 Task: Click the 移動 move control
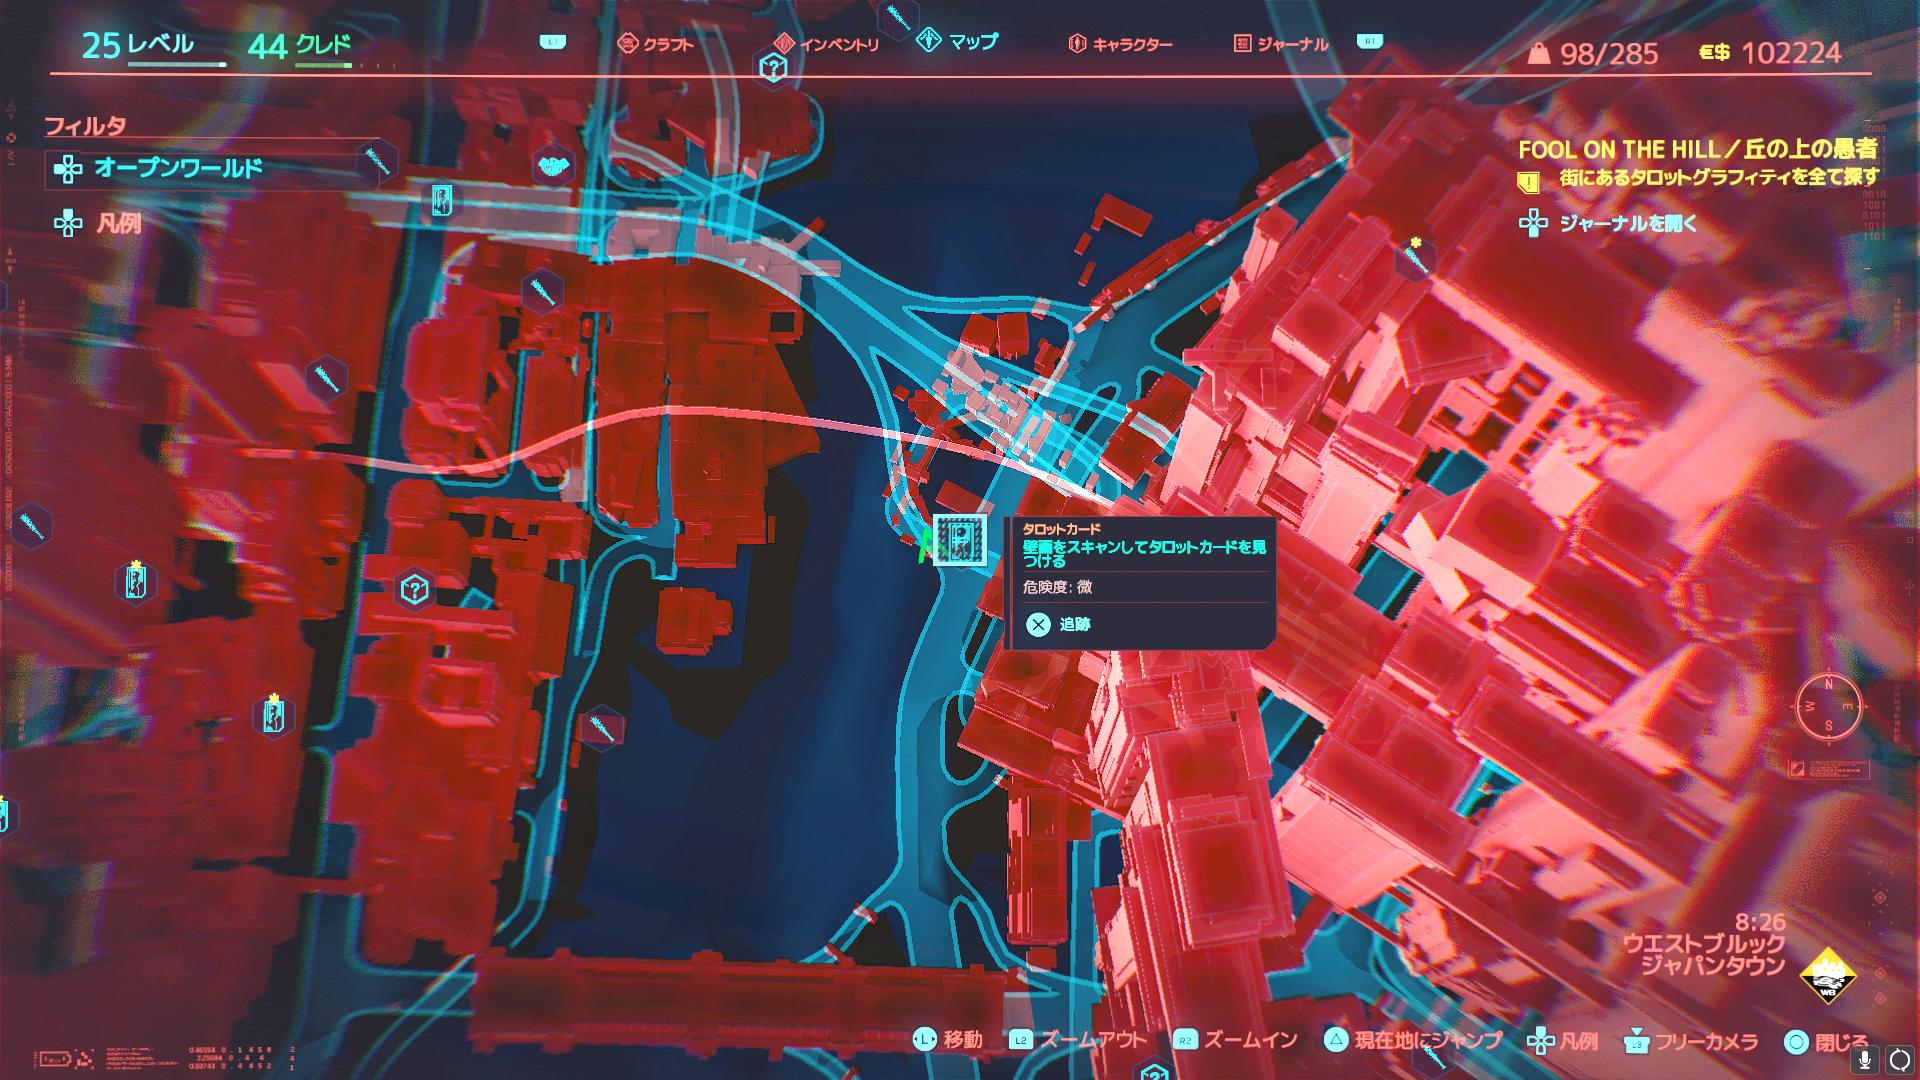coord(947,1040)
